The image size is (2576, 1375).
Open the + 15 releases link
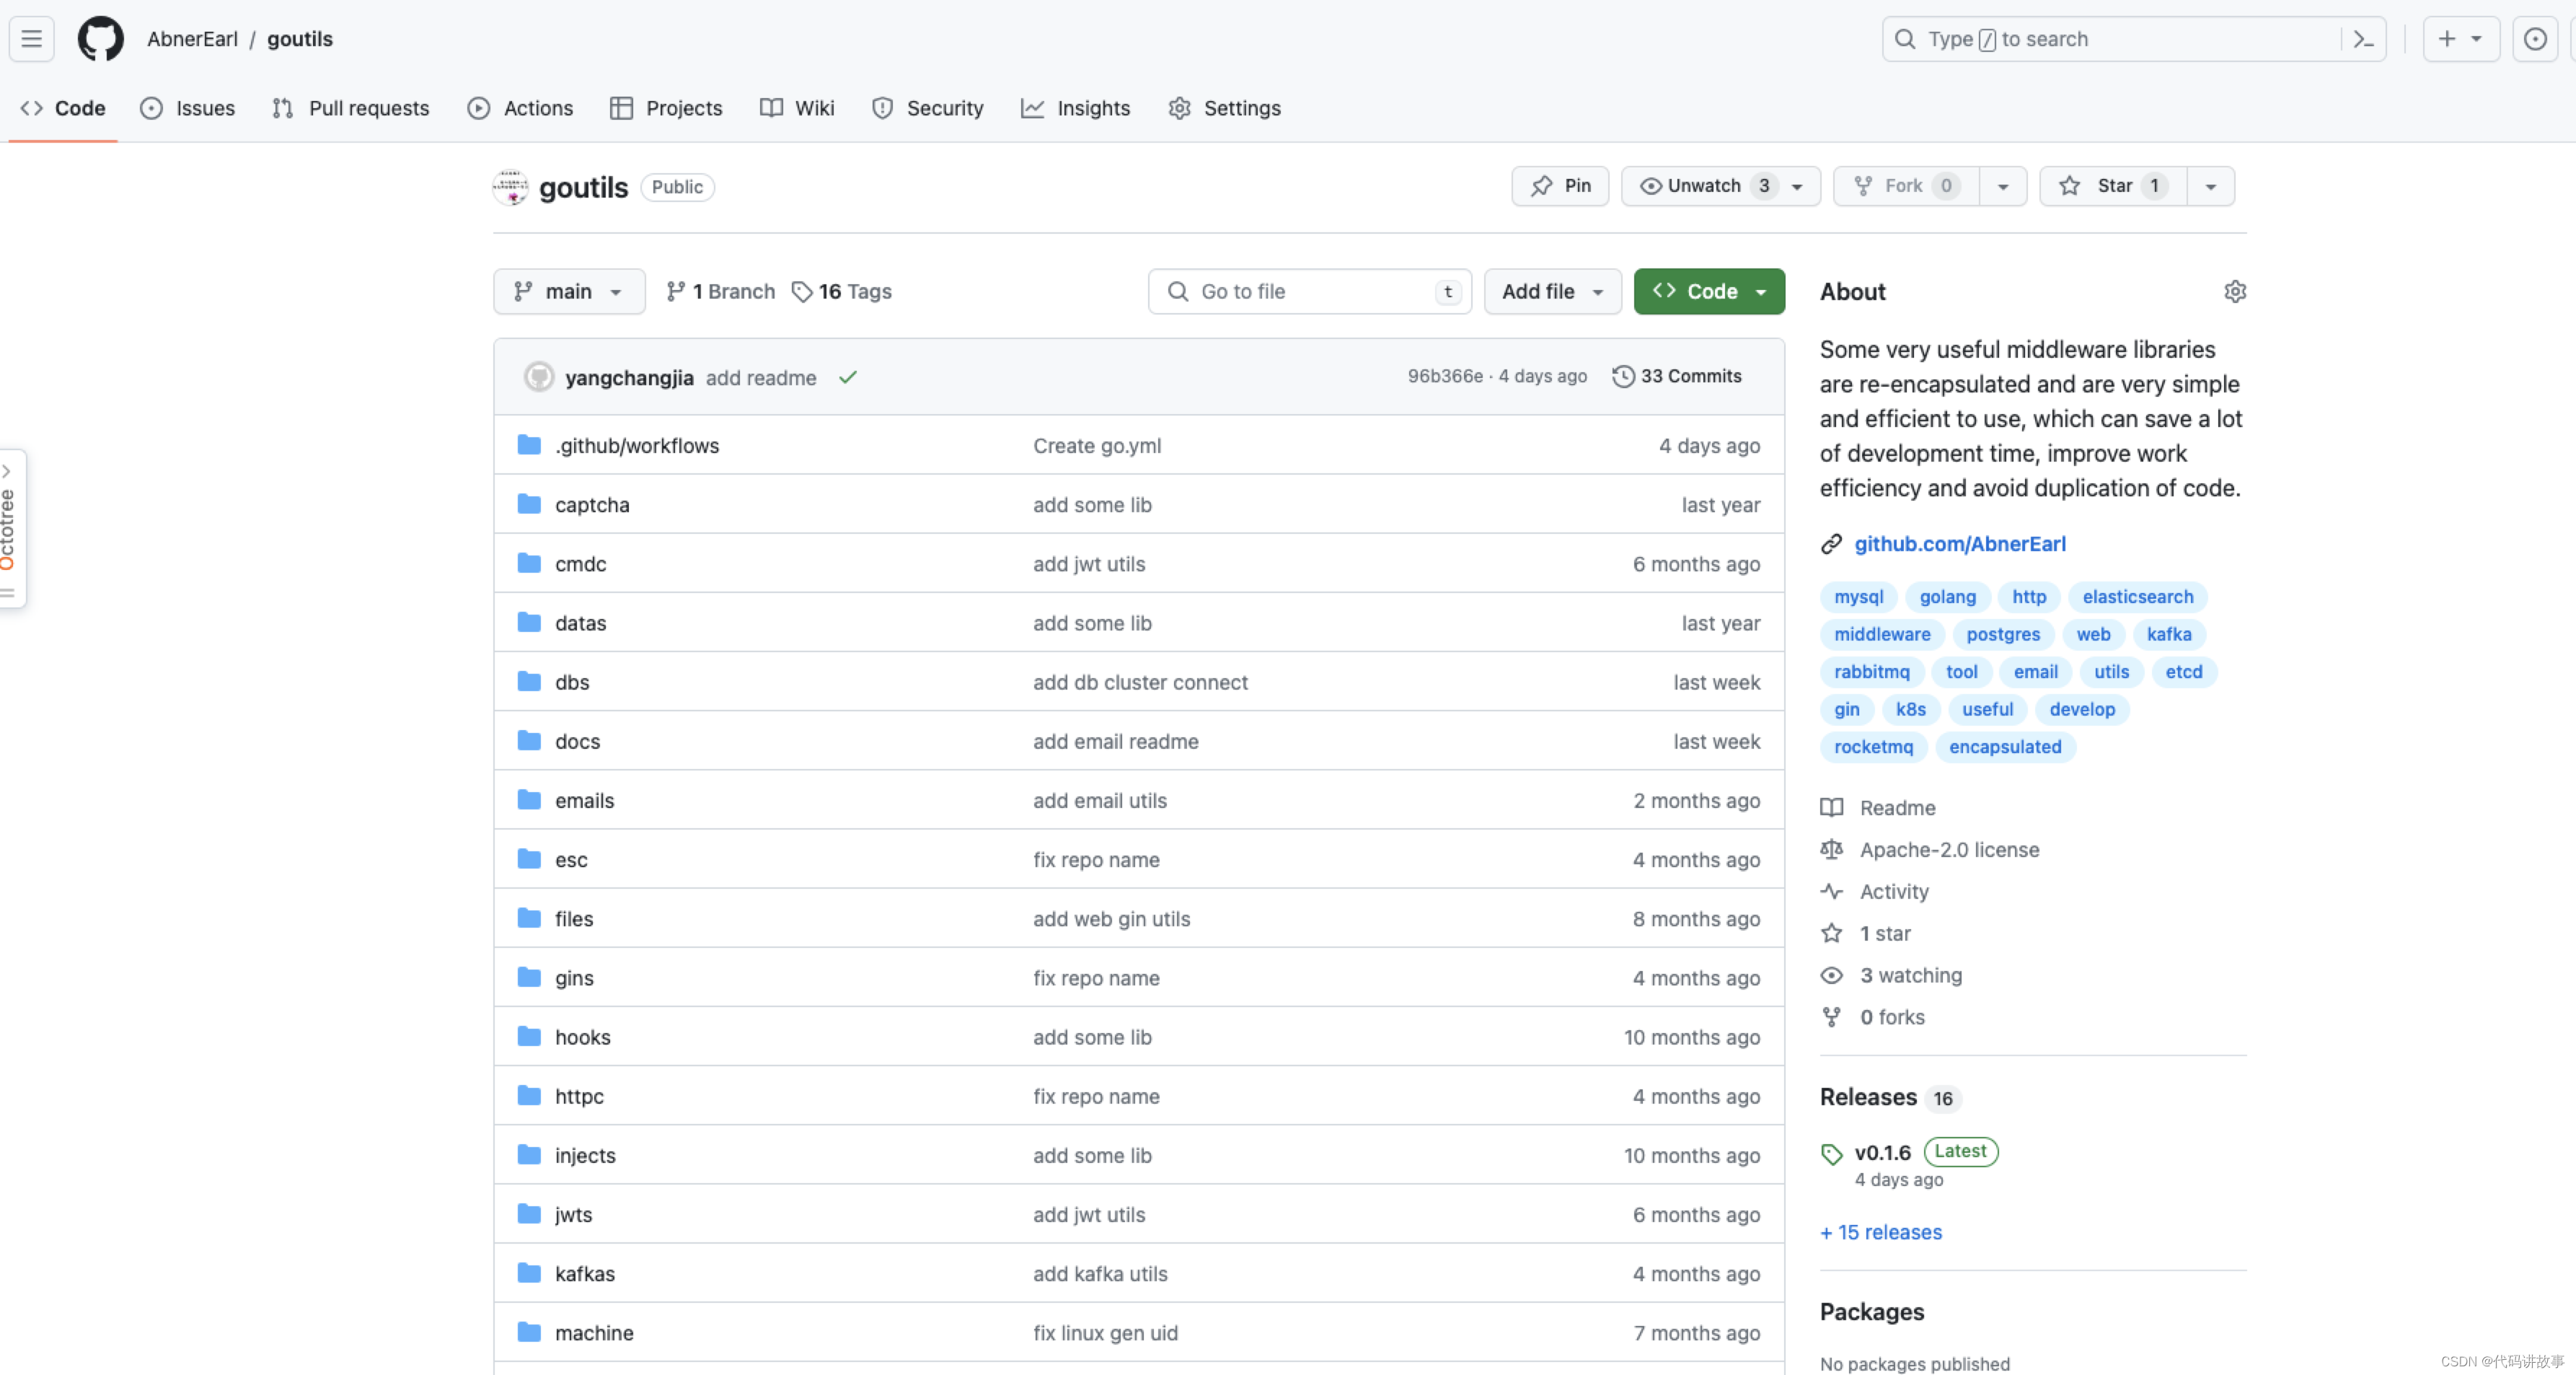pos(1880,1232)
